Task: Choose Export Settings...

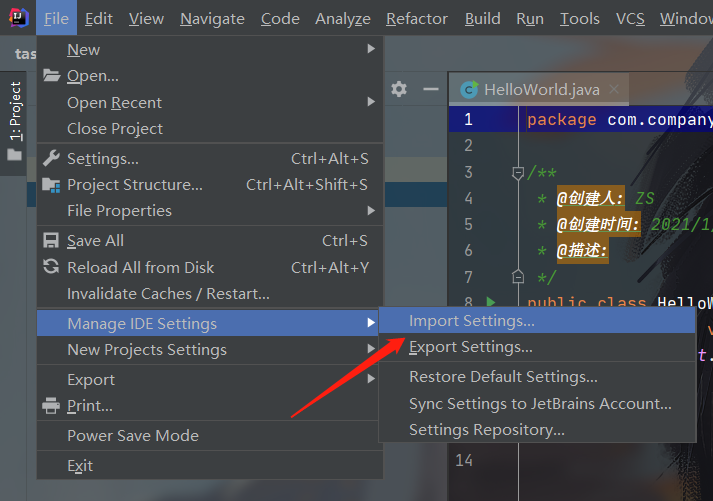Action: pos(537,346)
